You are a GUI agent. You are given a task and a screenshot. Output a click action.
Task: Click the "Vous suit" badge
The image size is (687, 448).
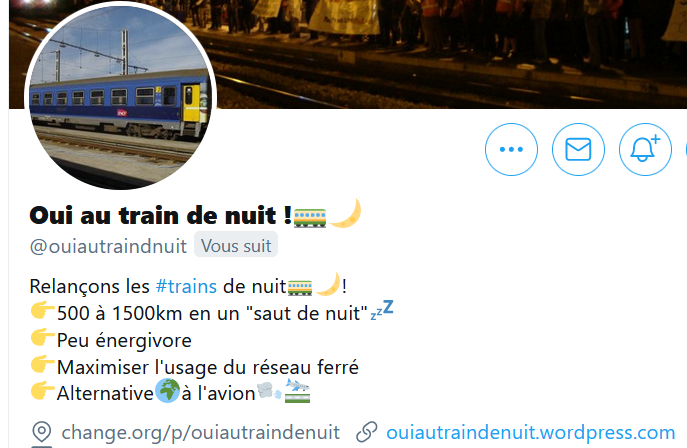[x=236, y=246]
